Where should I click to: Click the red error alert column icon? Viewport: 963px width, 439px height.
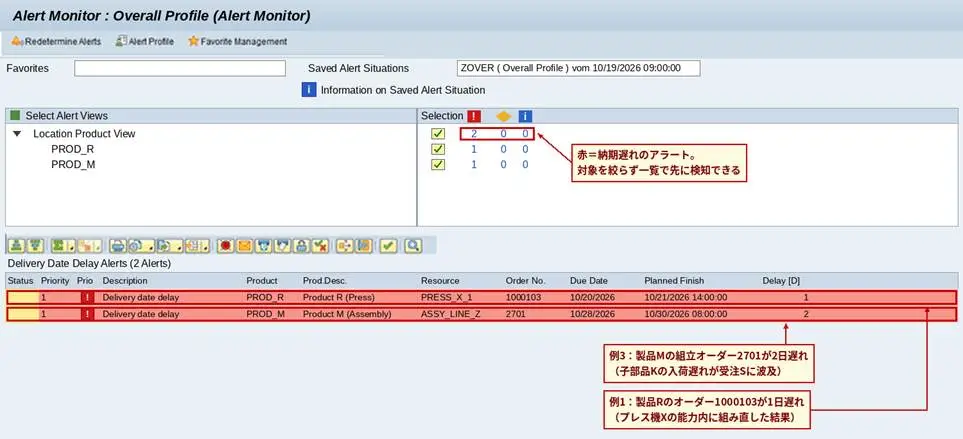pos(474,116)
